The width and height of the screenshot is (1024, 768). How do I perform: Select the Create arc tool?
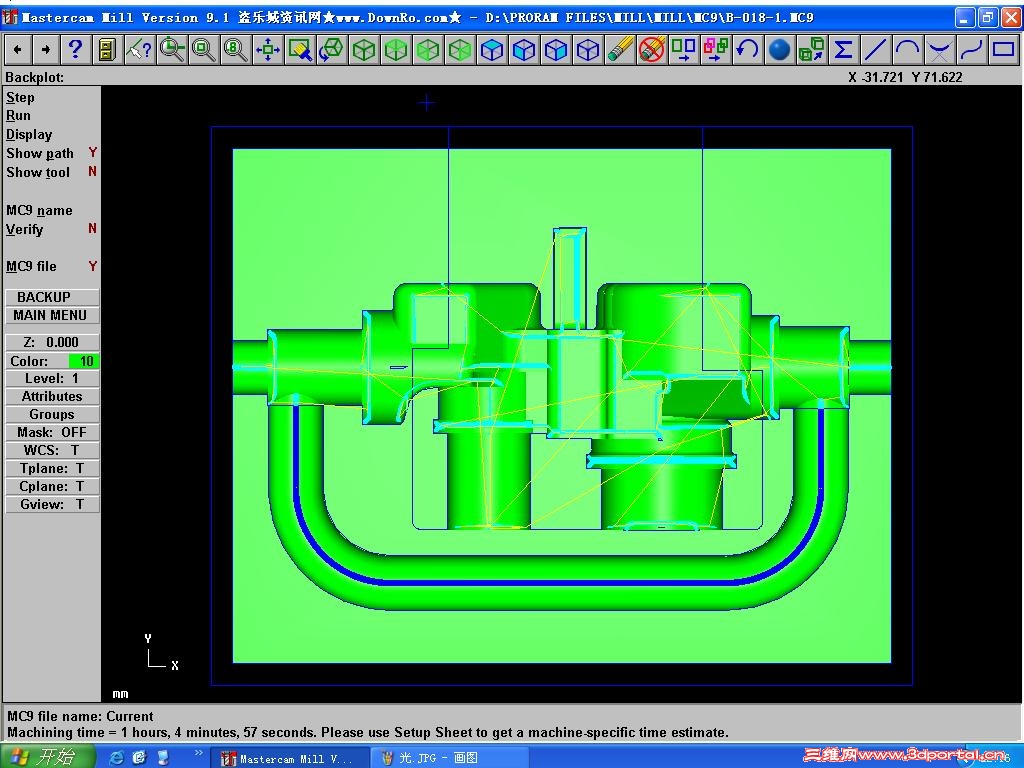[x=908, y=49]
